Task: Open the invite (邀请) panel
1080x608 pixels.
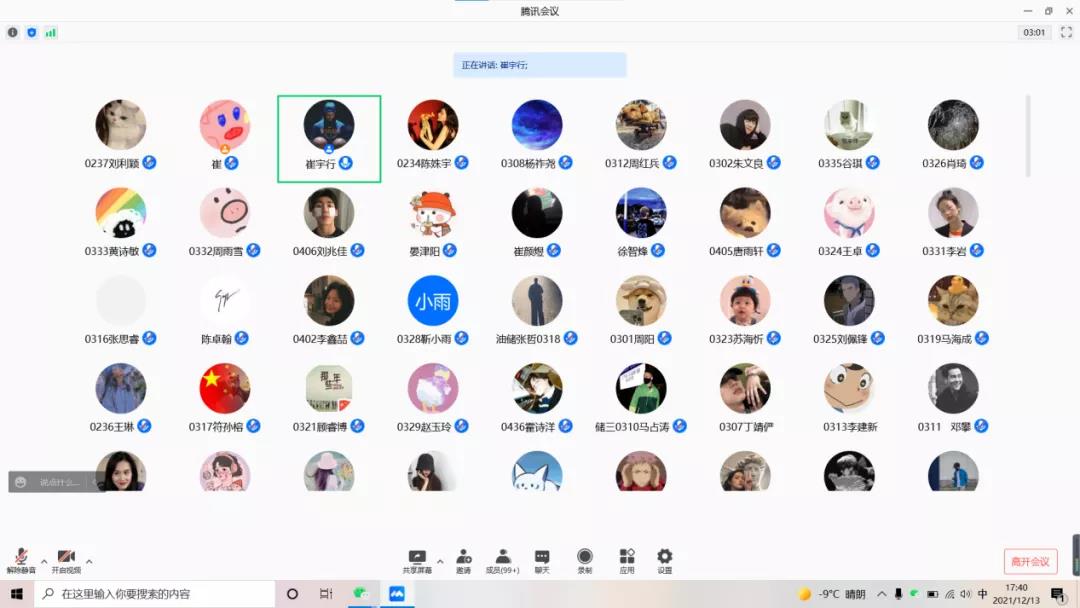Action: coord(464,560)
